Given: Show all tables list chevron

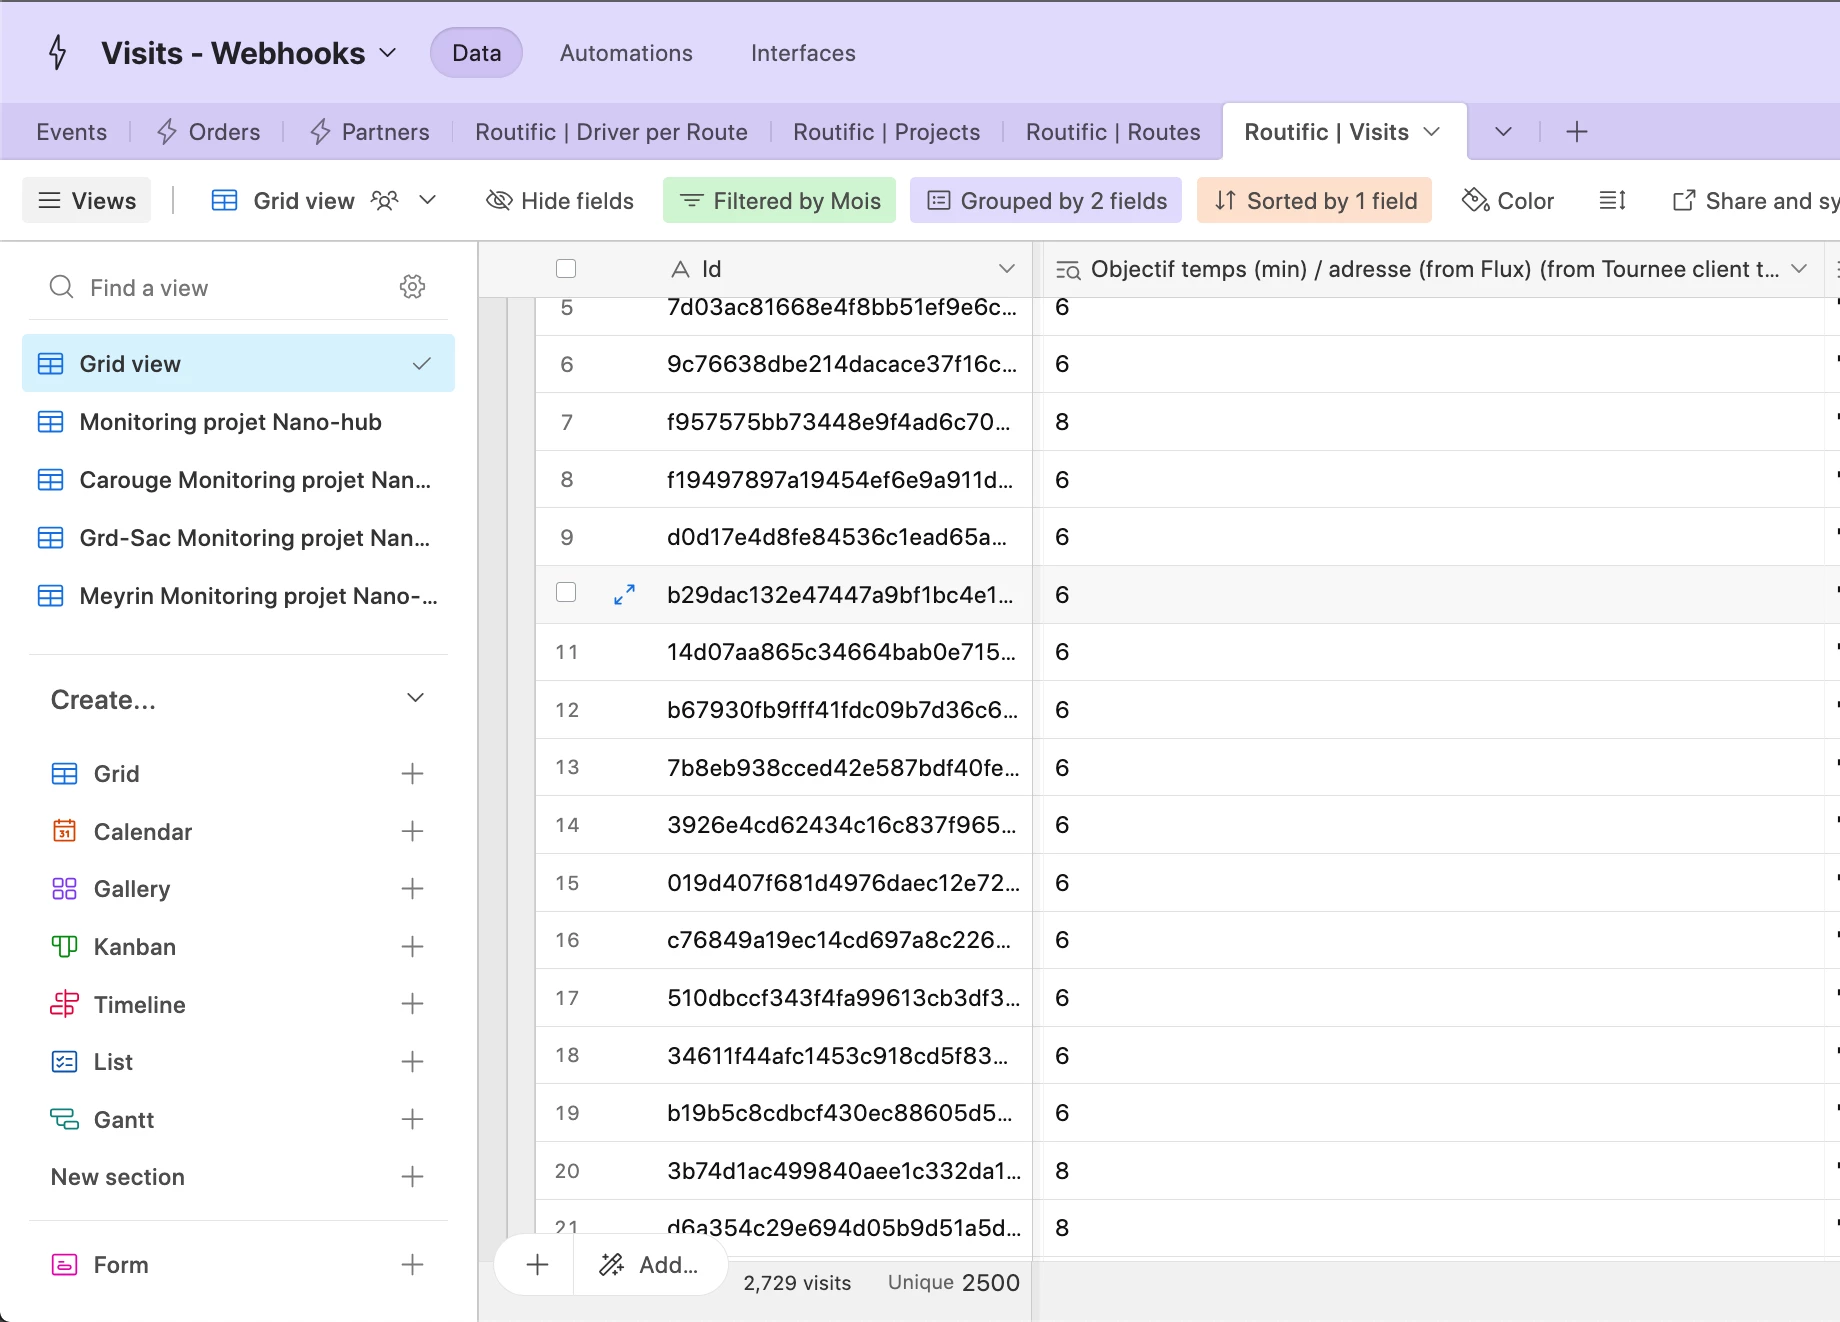Looking at the screenshot, I should [1503, 132].
